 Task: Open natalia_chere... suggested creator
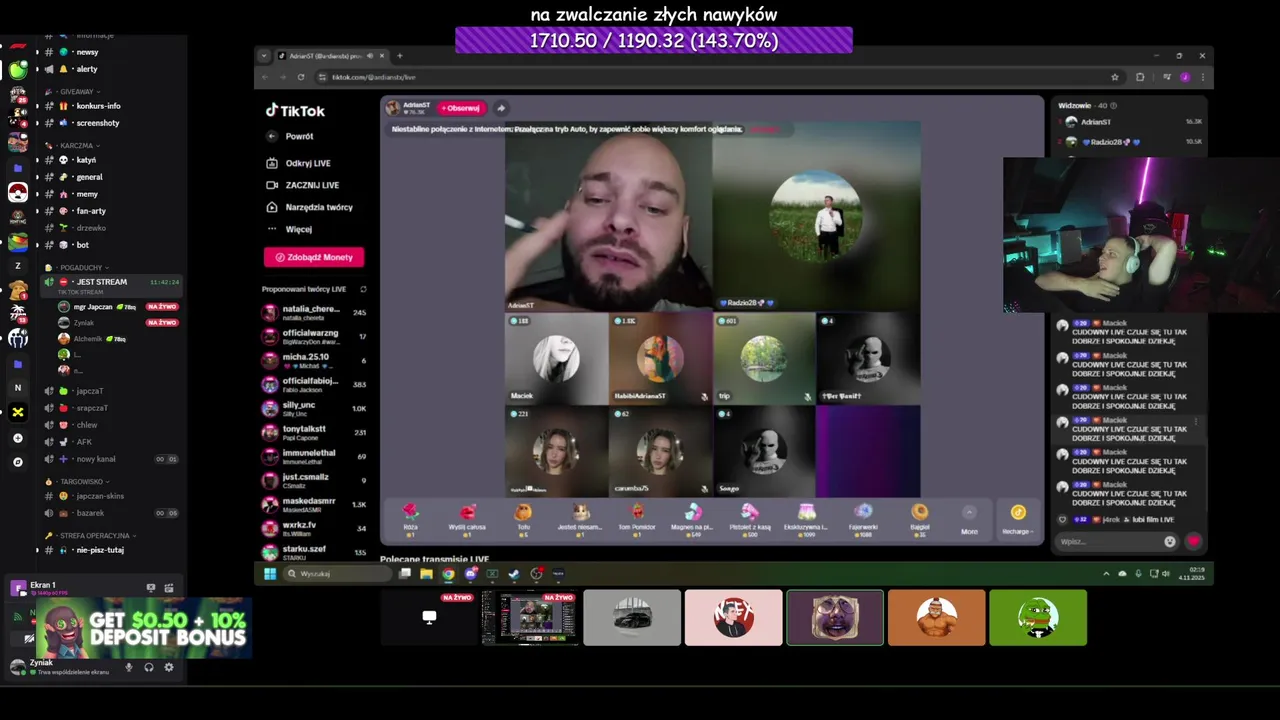click(315, 312)
